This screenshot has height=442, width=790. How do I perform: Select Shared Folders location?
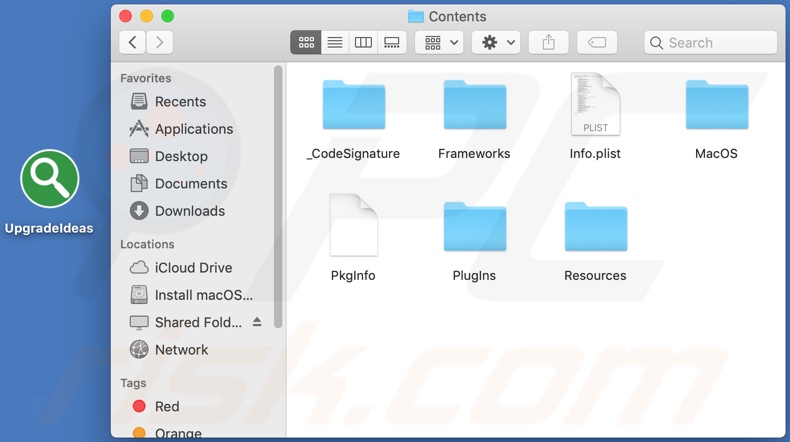click(x=186, y=322)
